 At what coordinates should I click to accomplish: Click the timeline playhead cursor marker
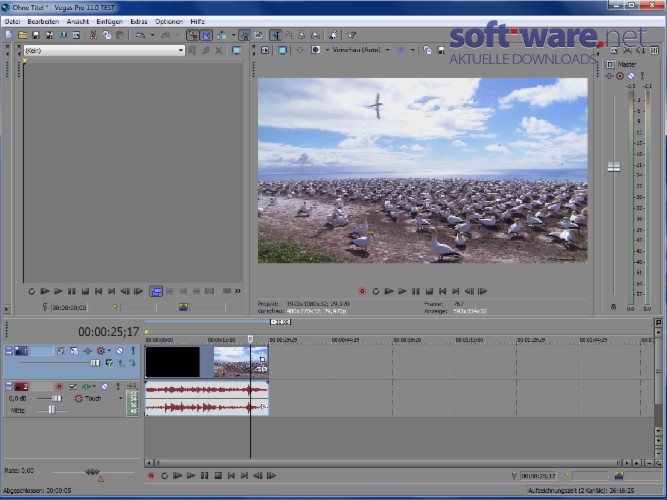[x=250, y=339]
